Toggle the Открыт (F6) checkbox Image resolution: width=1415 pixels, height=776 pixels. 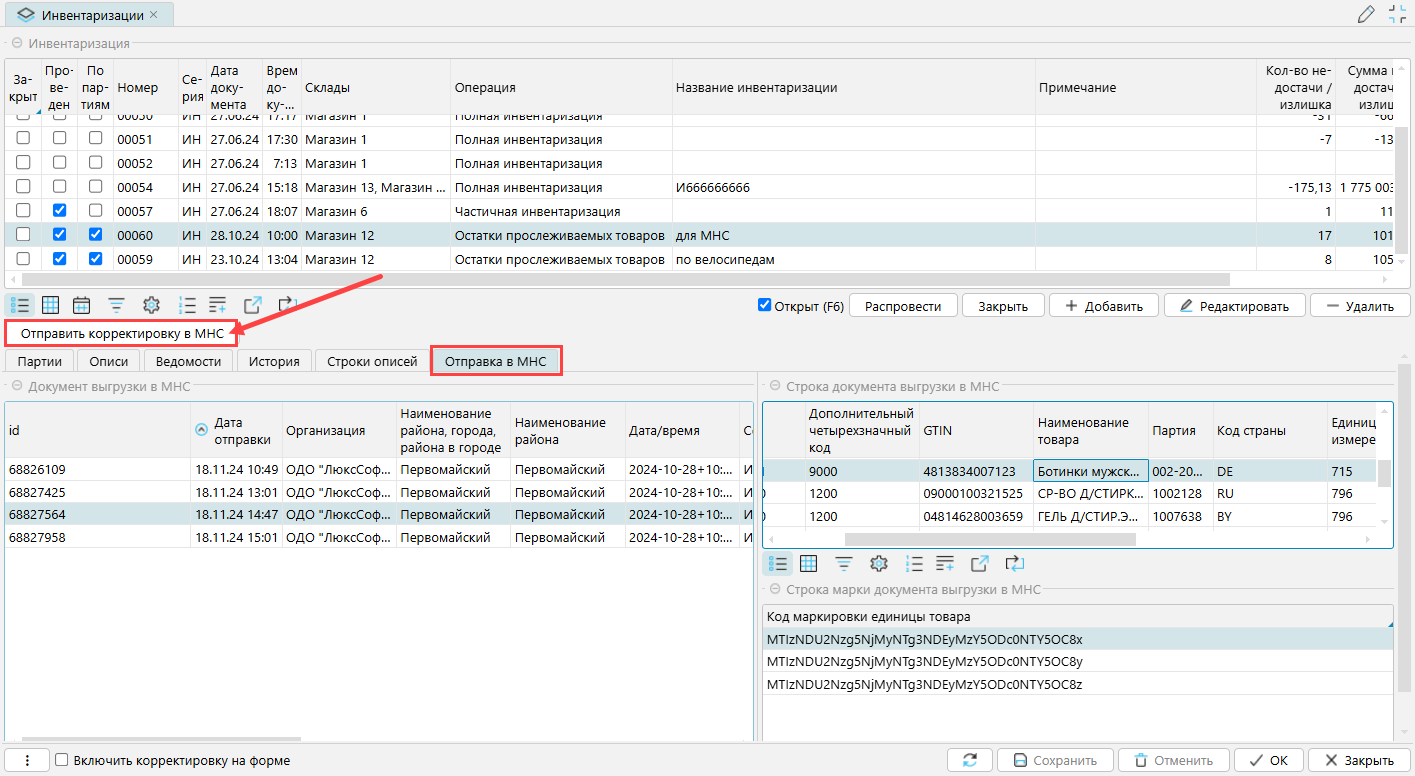[x=765, y=306]
